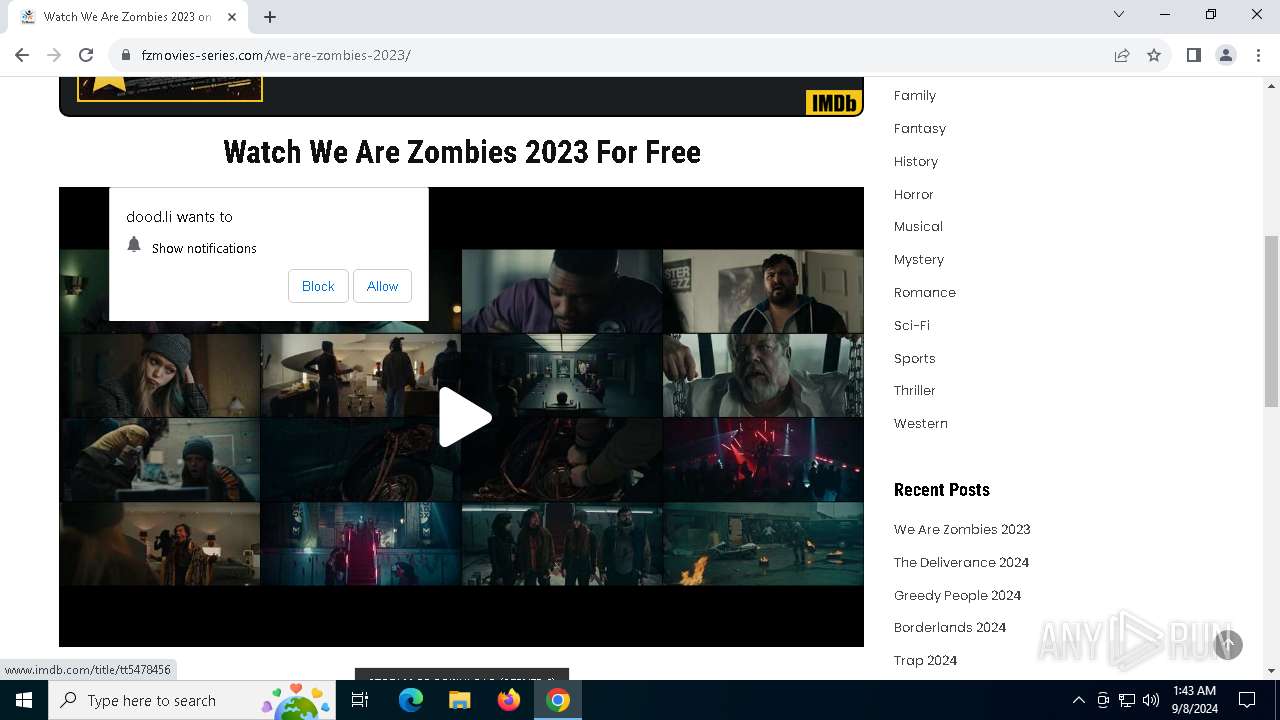Open Task View on the taskbar
Viewport: 1280px width, 720px height.
click(360, 700)
